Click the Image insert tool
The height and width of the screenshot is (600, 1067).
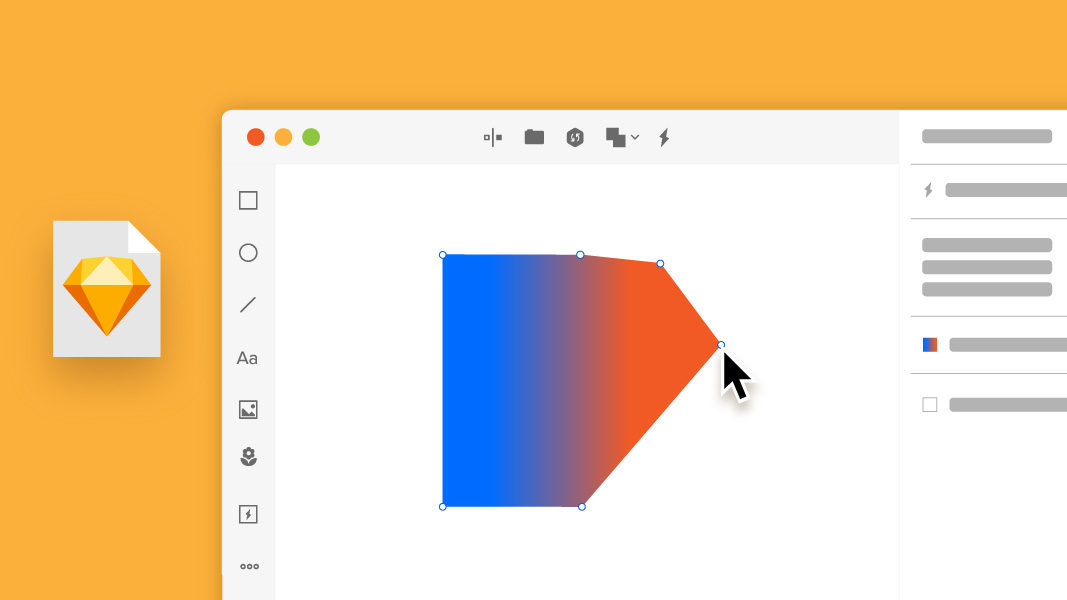click(248, 410)
